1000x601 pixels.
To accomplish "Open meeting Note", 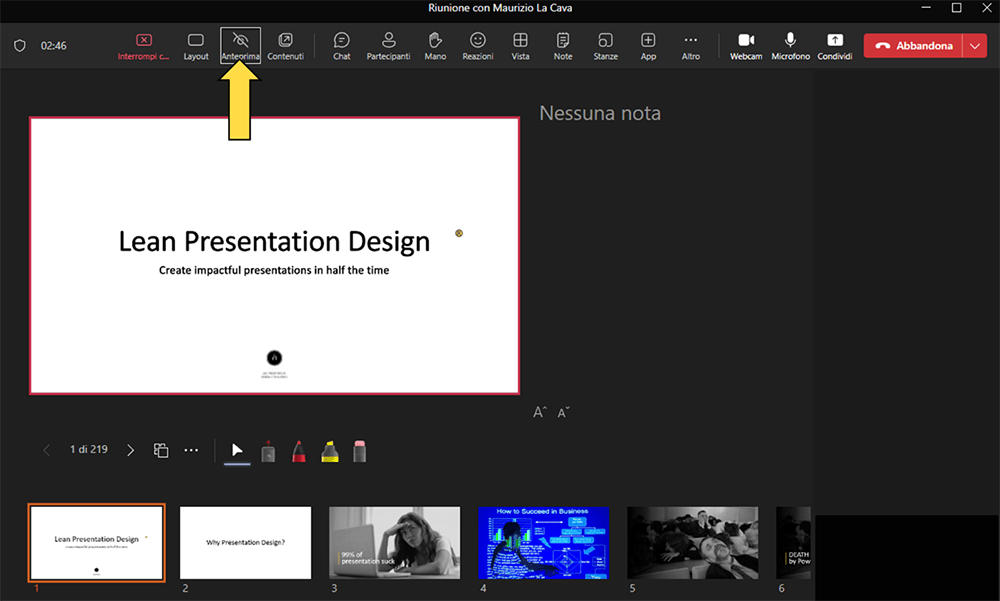I will coord(562,47).
